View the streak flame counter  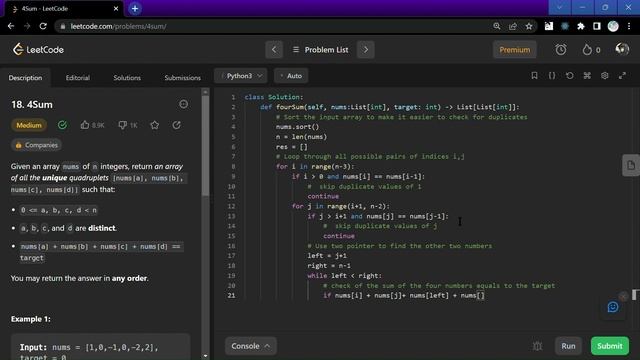[x=591, y=50]
